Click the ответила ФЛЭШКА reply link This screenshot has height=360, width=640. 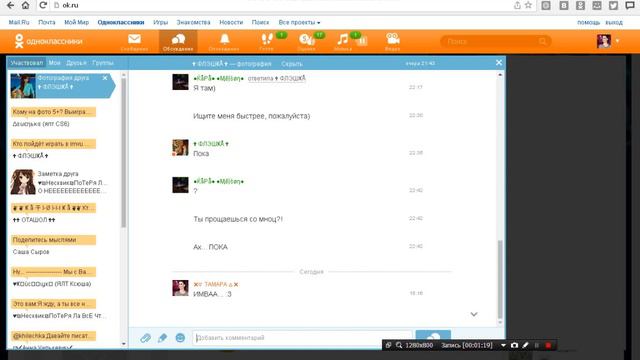[277, 78]
